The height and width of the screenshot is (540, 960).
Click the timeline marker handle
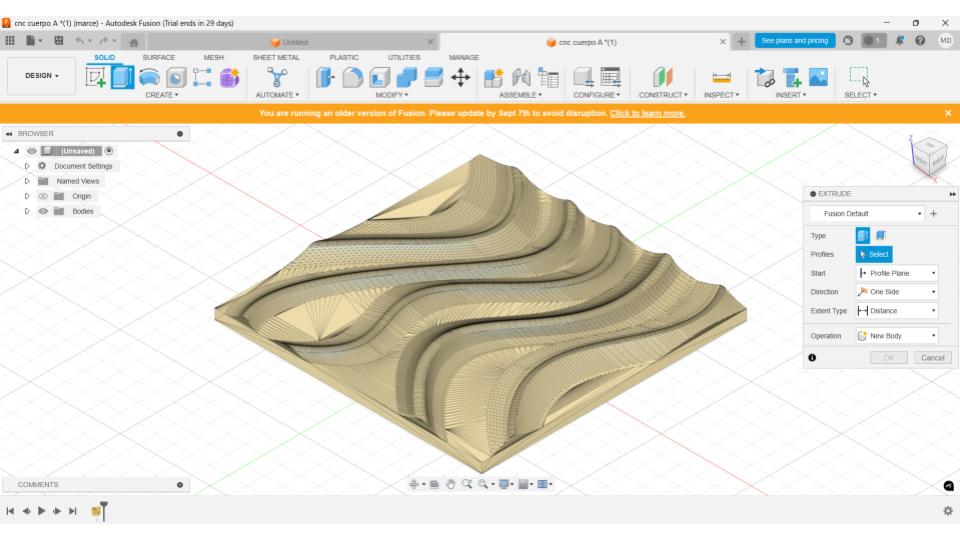pyautogui.click(x=103, y=511)
